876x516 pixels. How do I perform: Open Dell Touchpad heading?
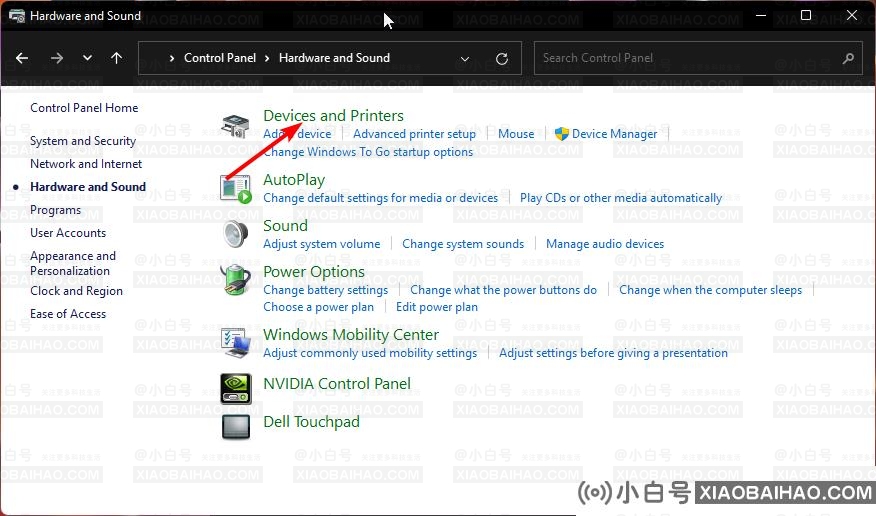[x=311, y=422]
